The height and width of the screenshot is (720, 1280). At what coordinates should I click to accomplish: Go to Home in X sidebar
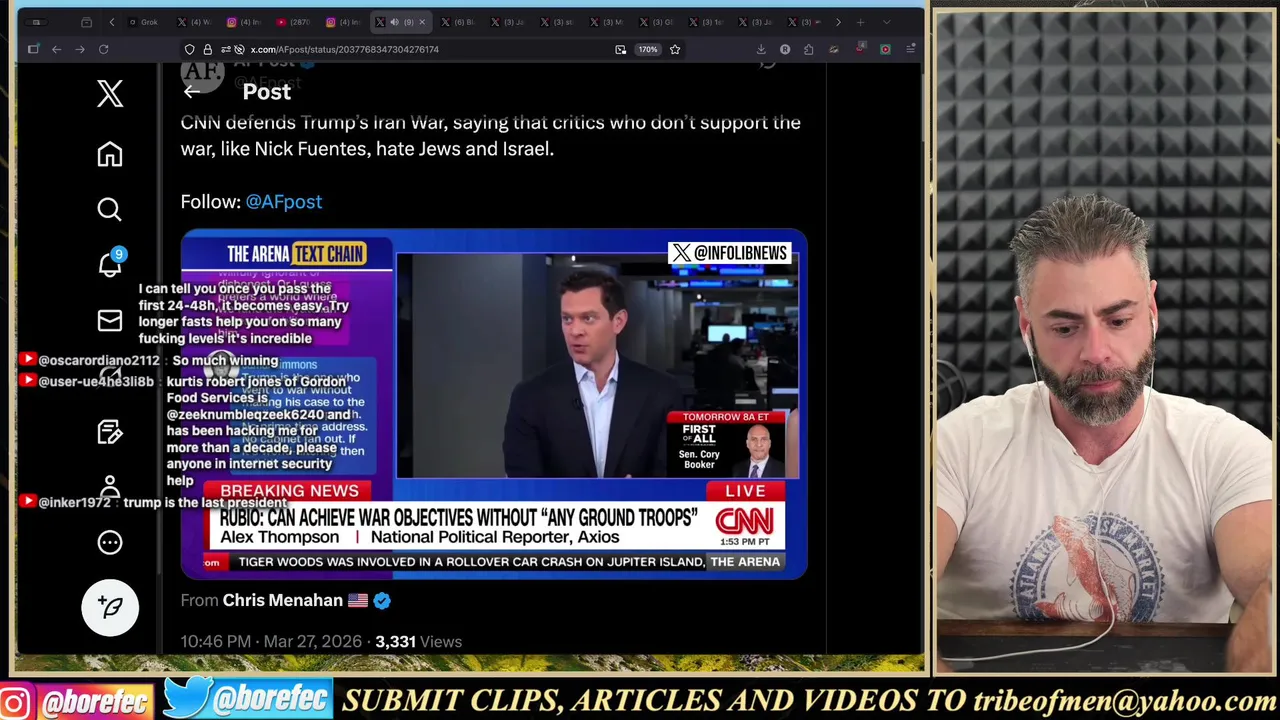coord(110,154)
